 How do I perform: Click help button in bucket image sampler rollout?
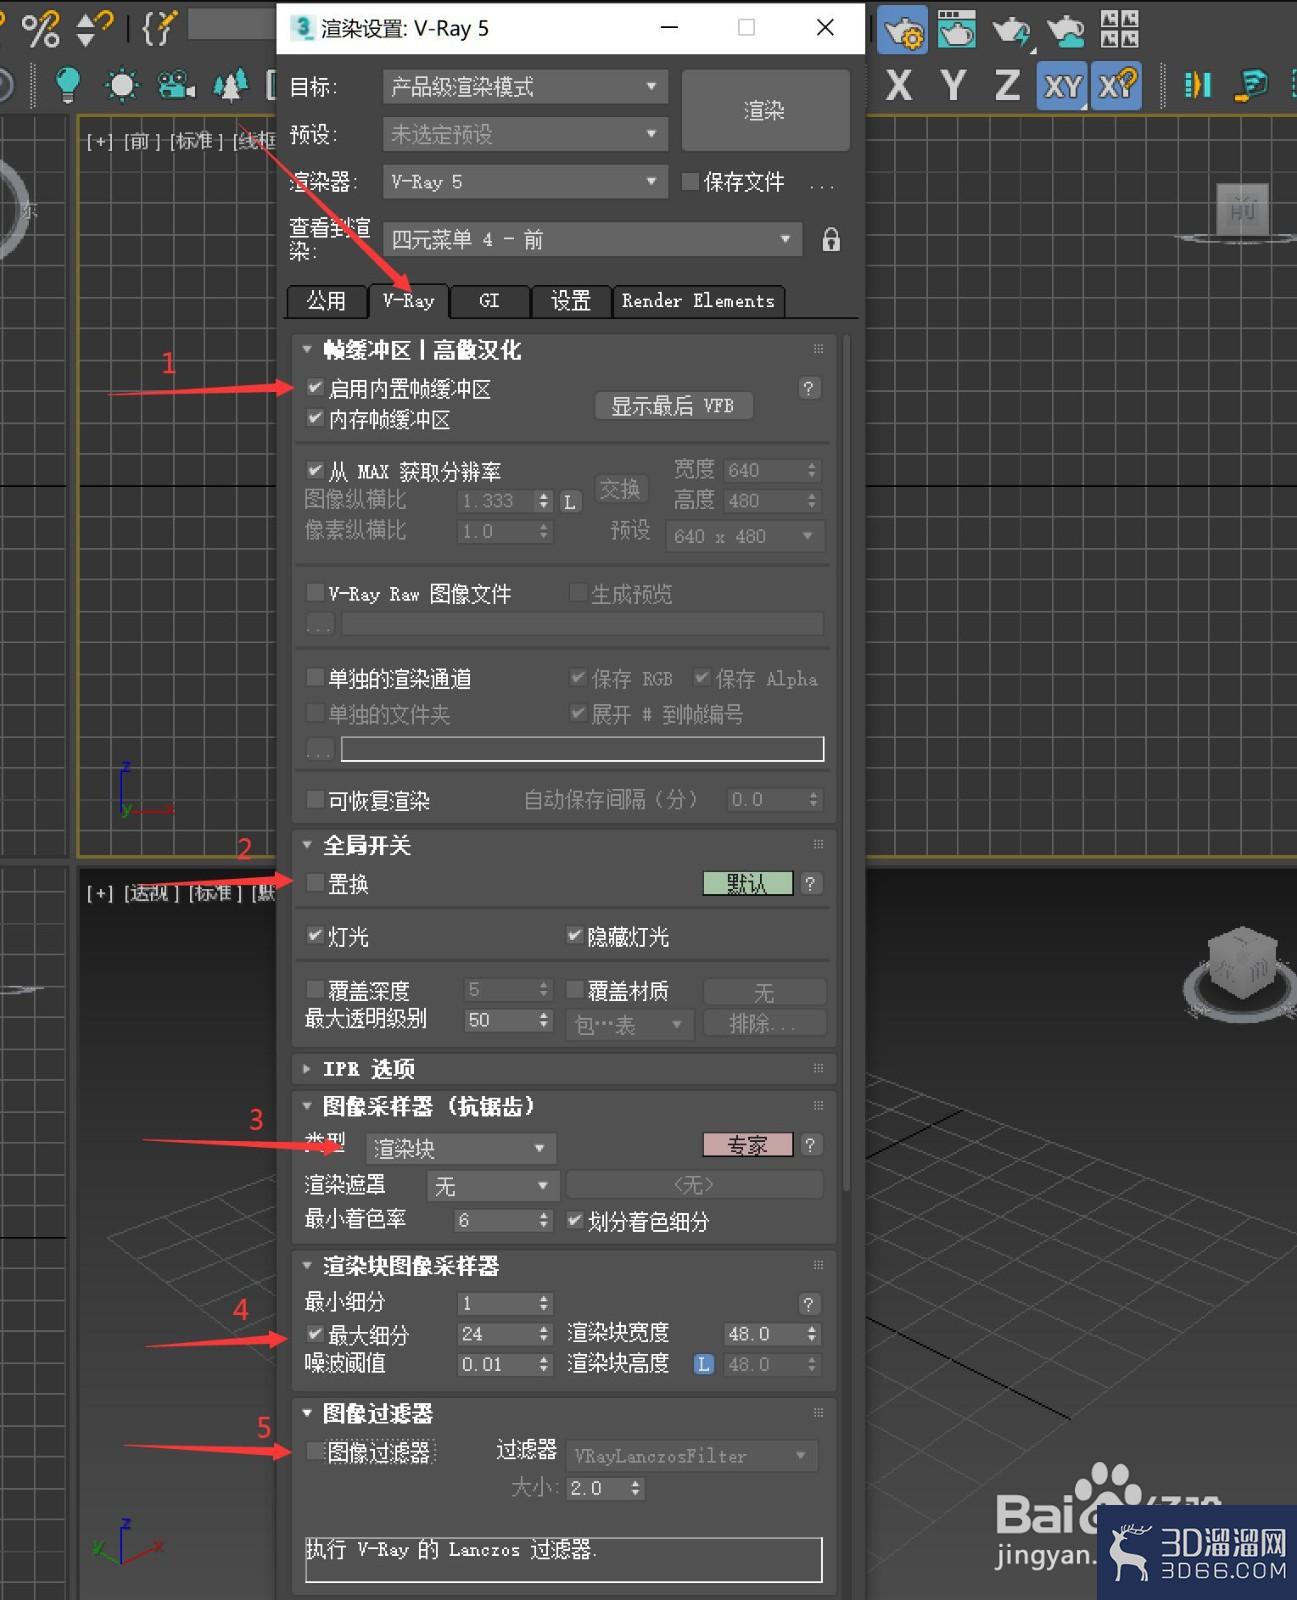[809, 1304]
